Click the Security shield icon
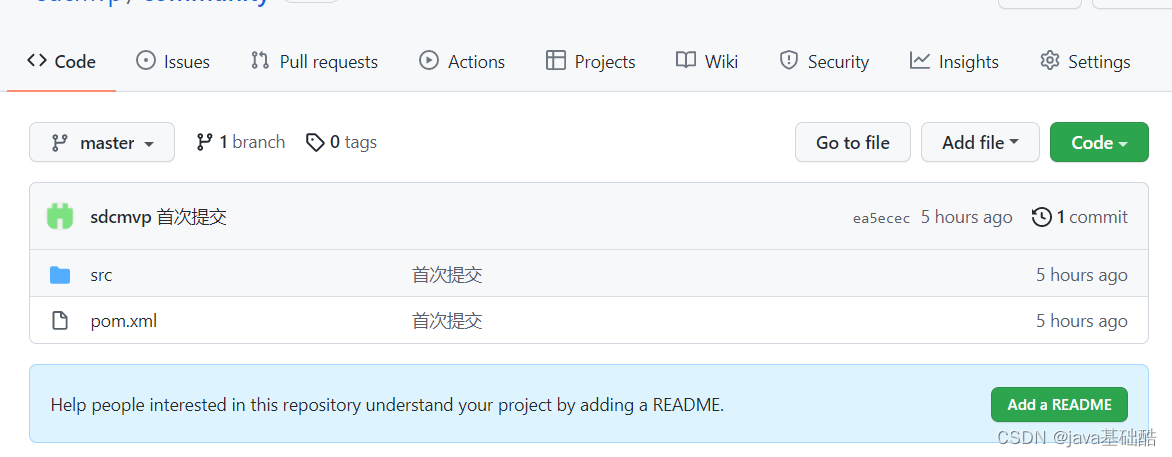This screenshot has height=457, width=1172. coord(789,61)
